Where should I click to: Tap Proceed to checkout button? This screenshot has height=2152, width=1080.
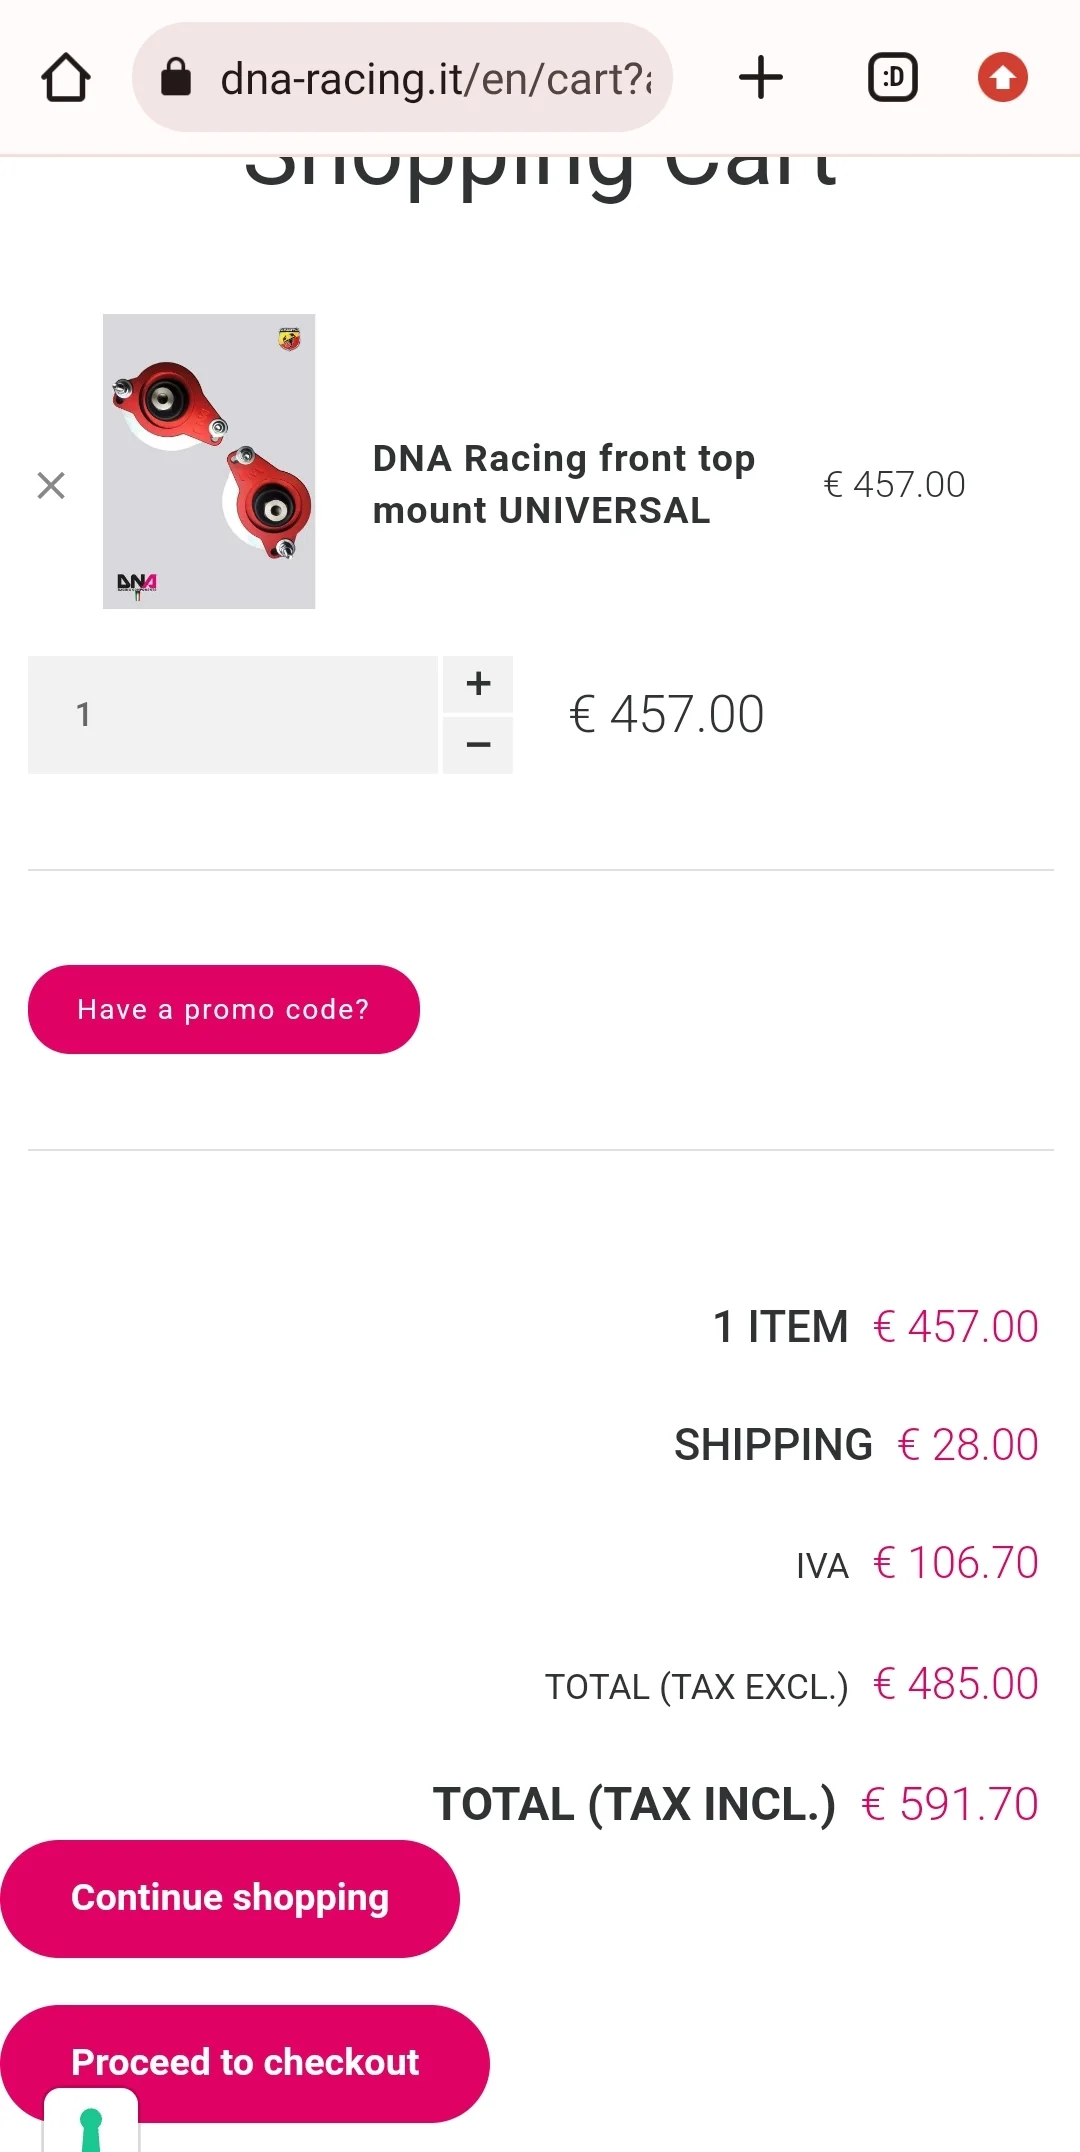(x=245, y=2062)
